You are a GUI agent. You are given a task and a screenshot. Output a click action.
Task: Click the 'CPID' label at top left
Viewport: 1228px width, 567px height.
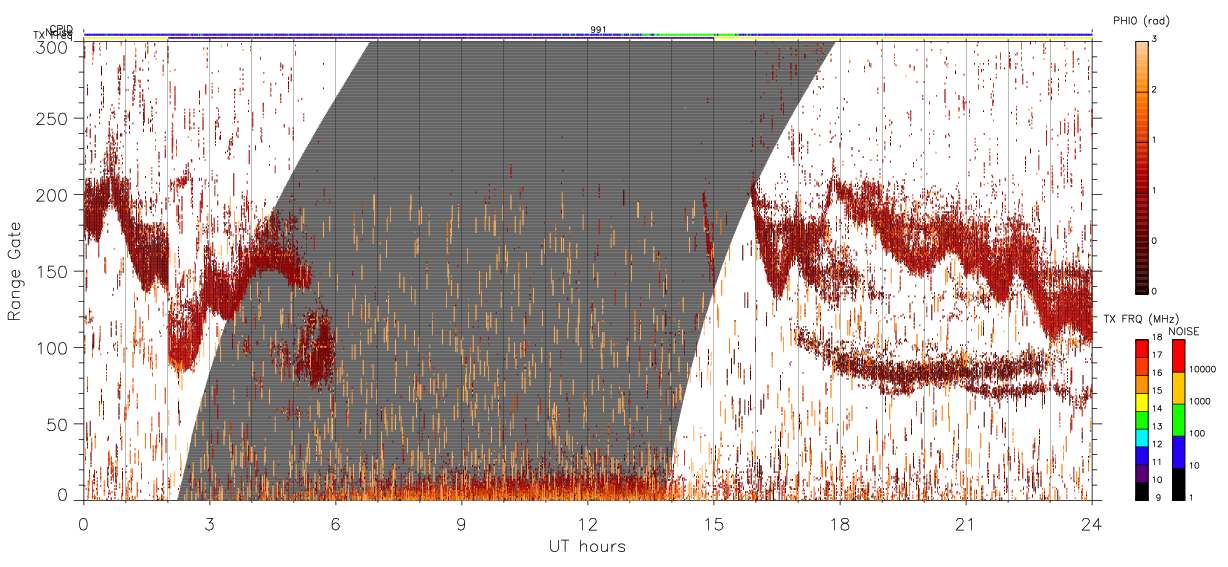pyautogui.click(x=61, y=29)
